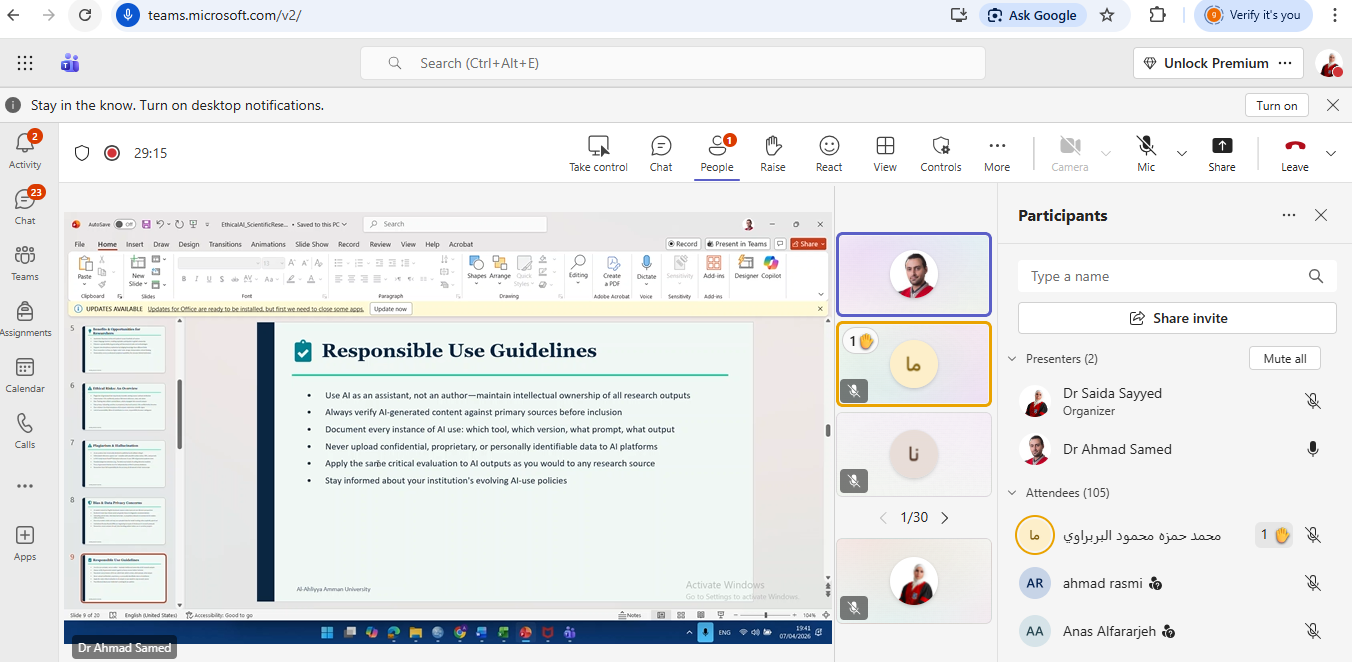Click the Raise hand icon
Viewport: 1352px width, 662px height.
tap(772, 153)
